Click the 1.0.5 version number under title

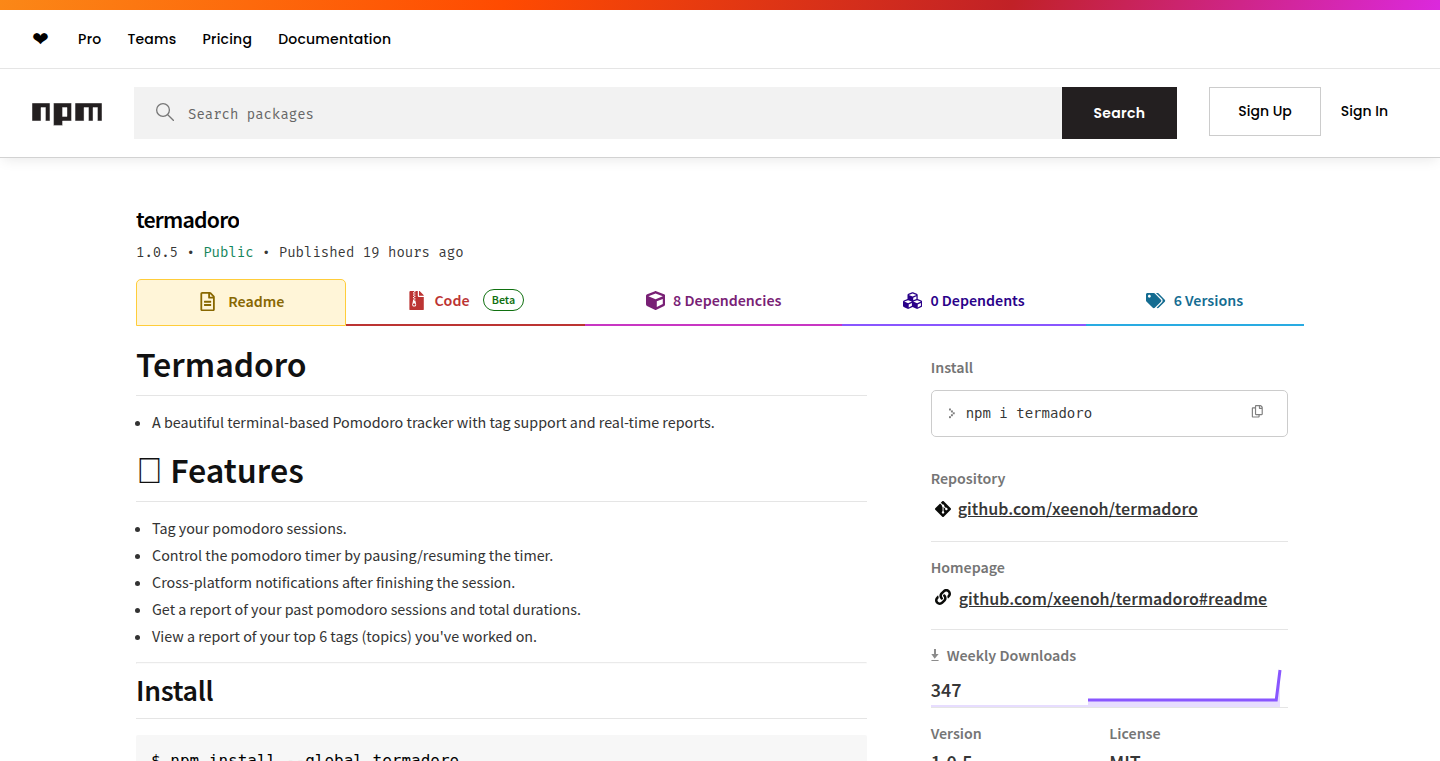[157, 252]
